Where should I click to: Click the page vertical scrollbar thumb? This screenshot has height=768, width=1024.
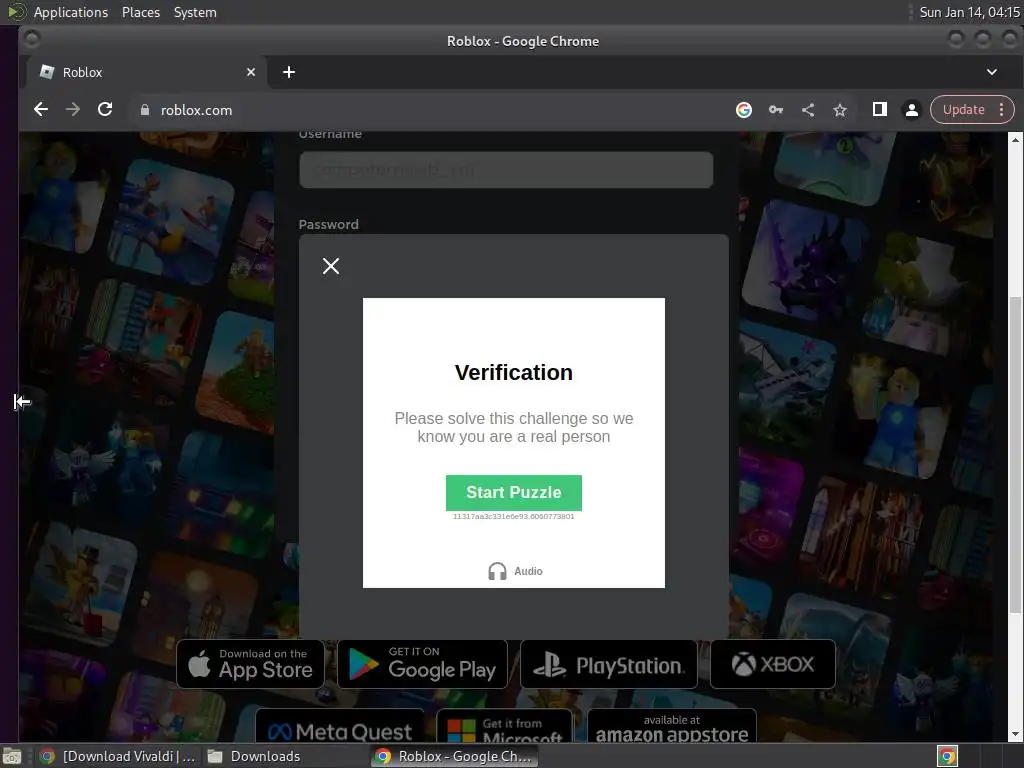[x=1015, y=454]
